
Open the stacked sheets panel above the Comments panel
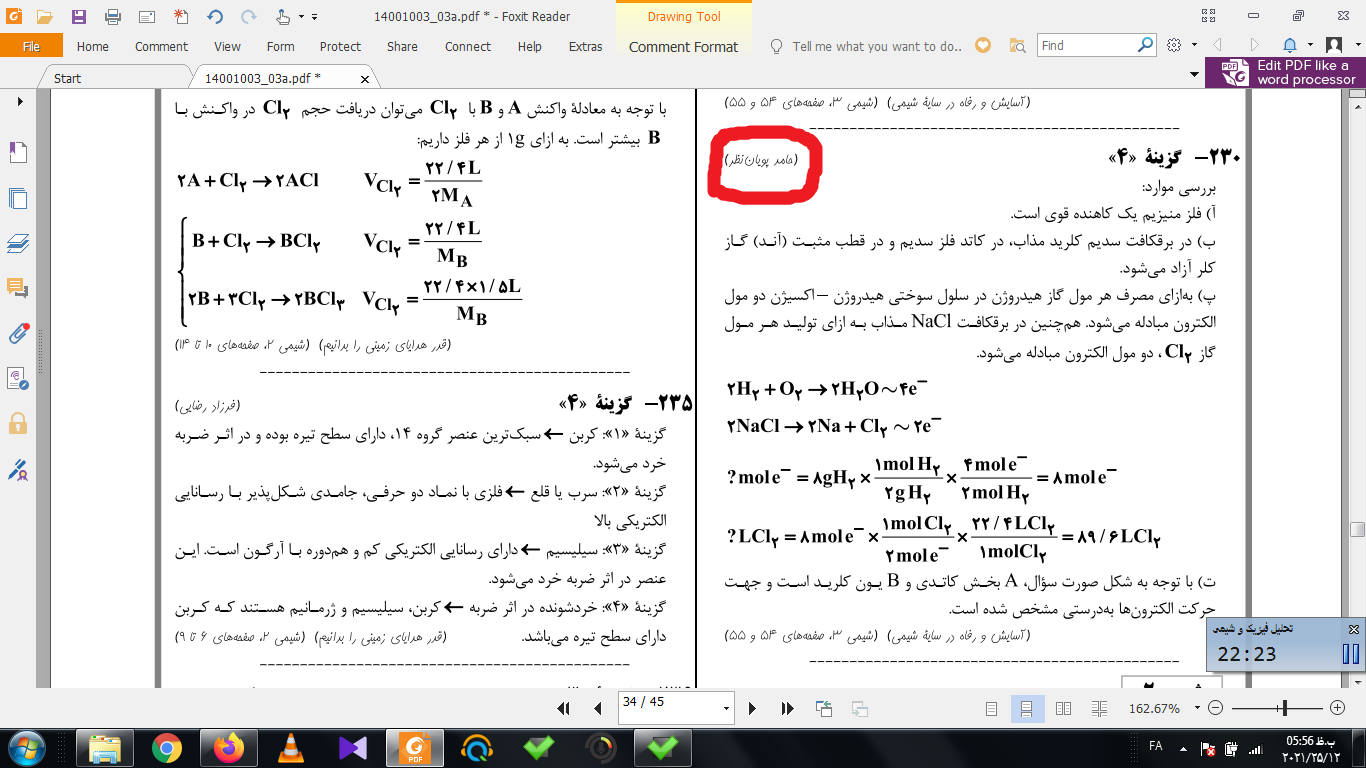coord(17,243)
